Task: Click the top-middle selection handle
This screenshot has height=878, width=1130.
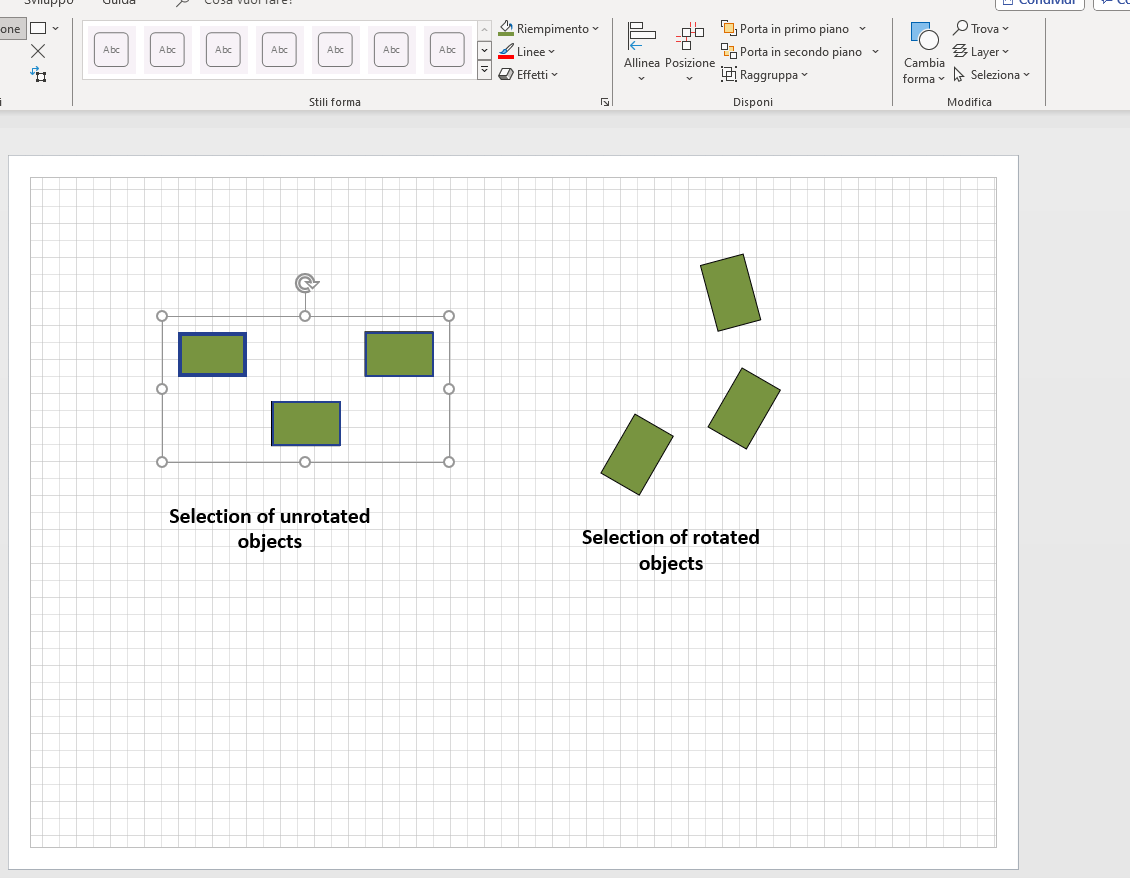Action: pos(305,316)
